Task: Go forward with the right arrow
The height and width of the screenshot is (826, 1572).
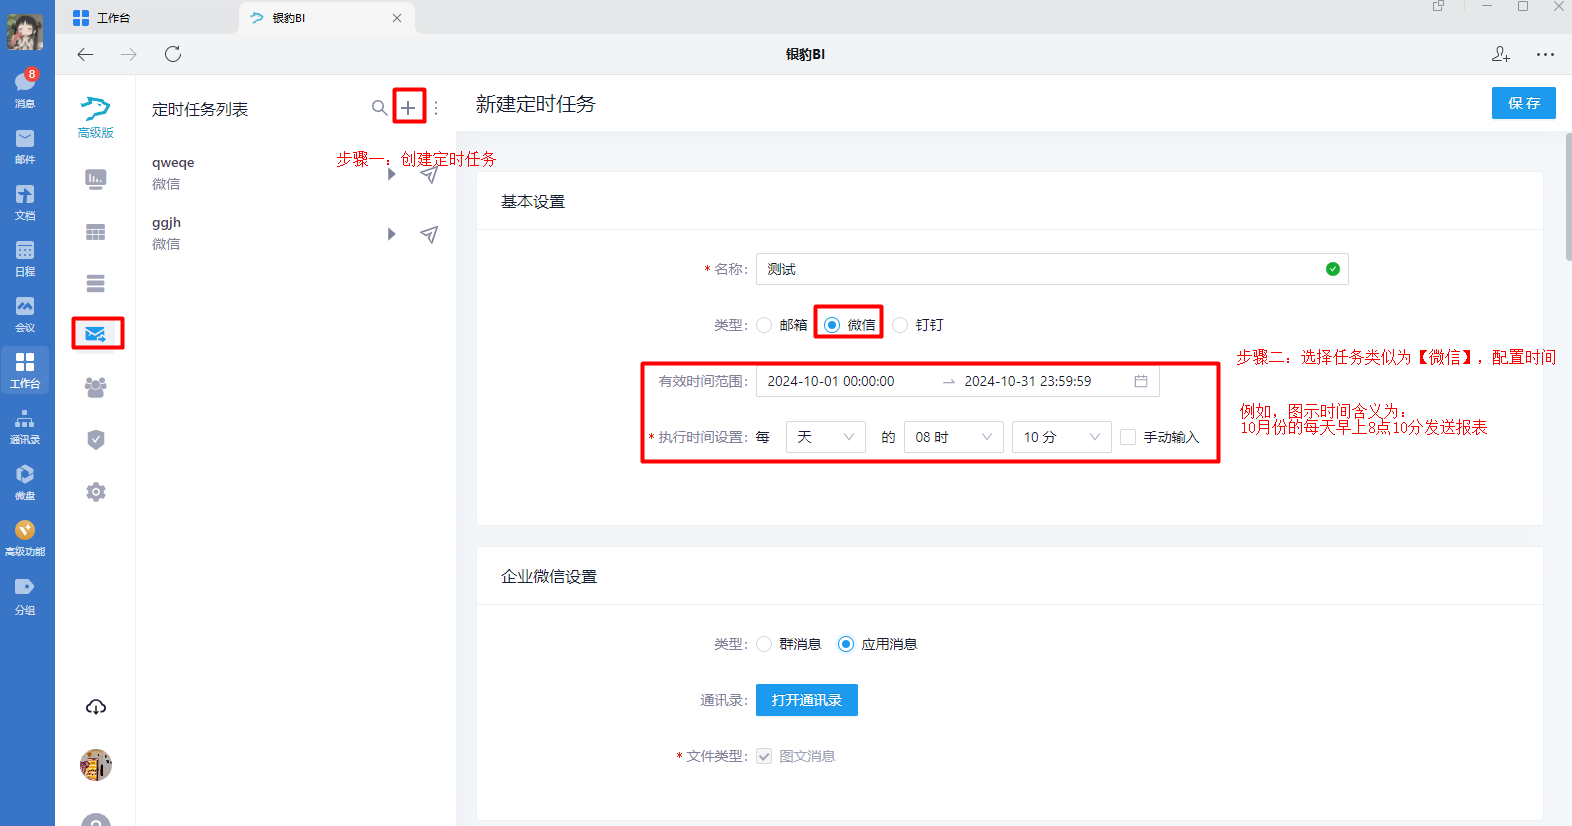Action: tap(129, 54)
